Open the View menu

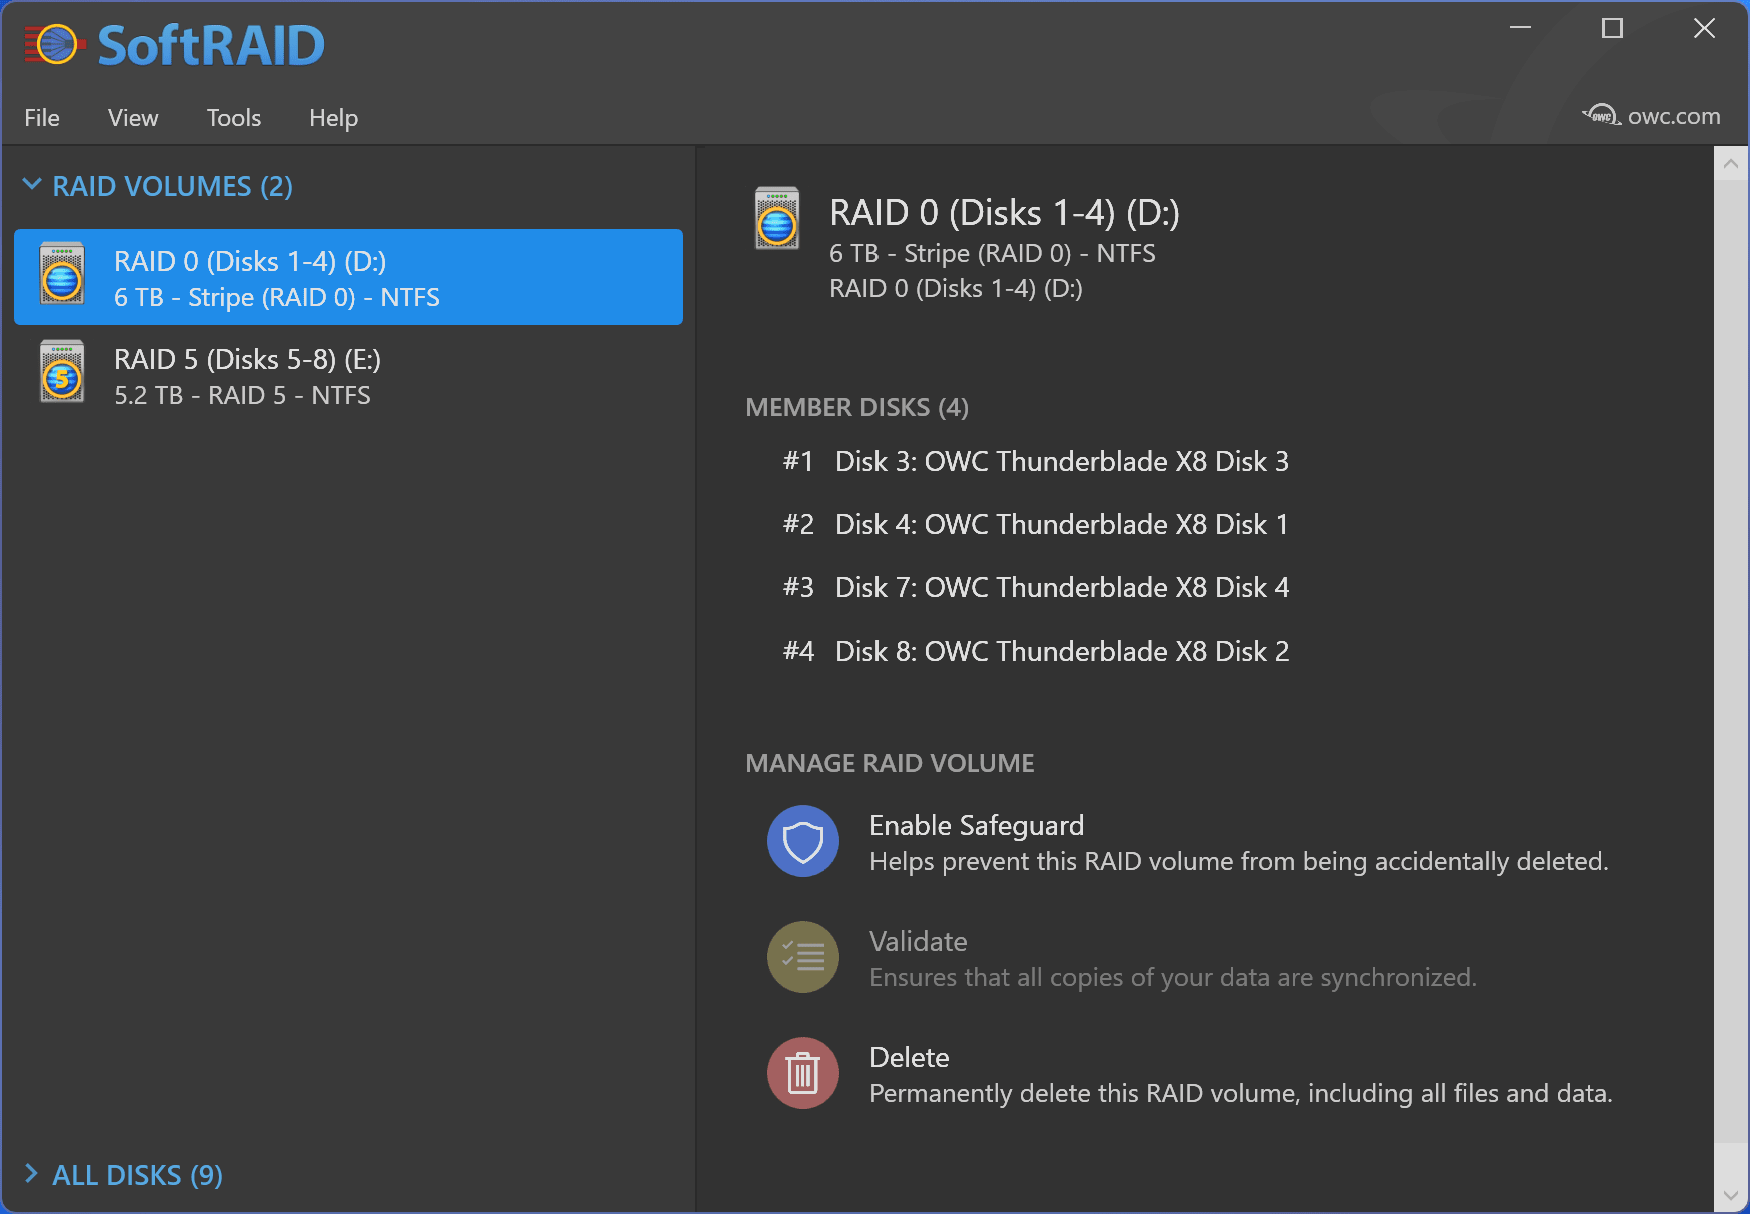click(133, 118)
